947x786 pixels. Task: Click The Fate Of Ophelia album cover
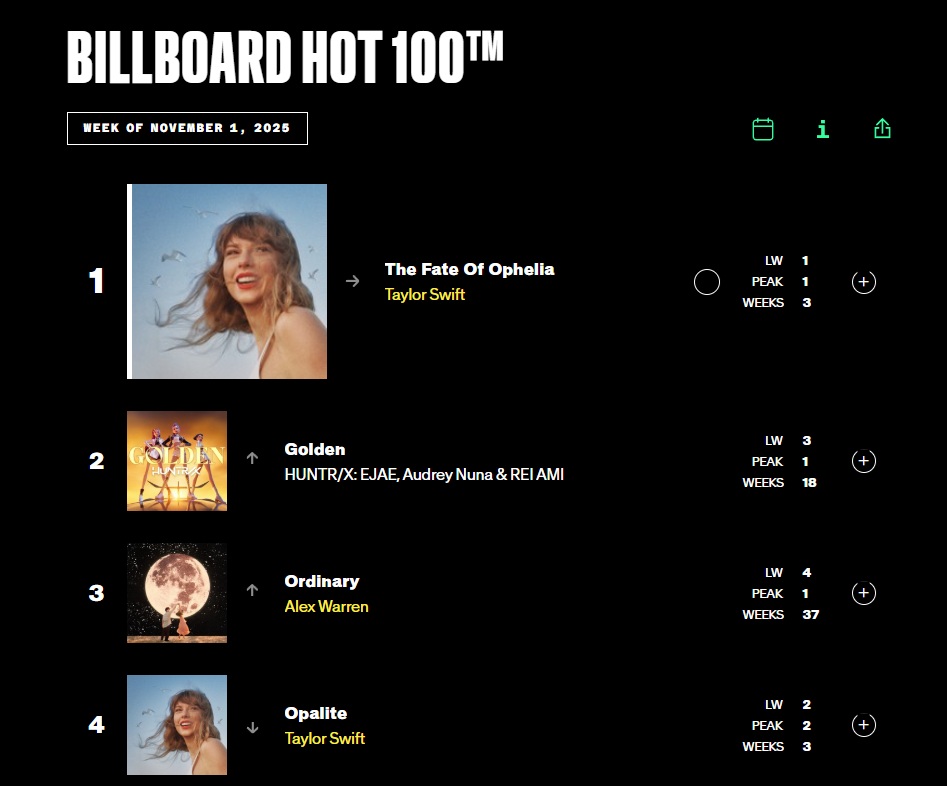tap(228, 281)
